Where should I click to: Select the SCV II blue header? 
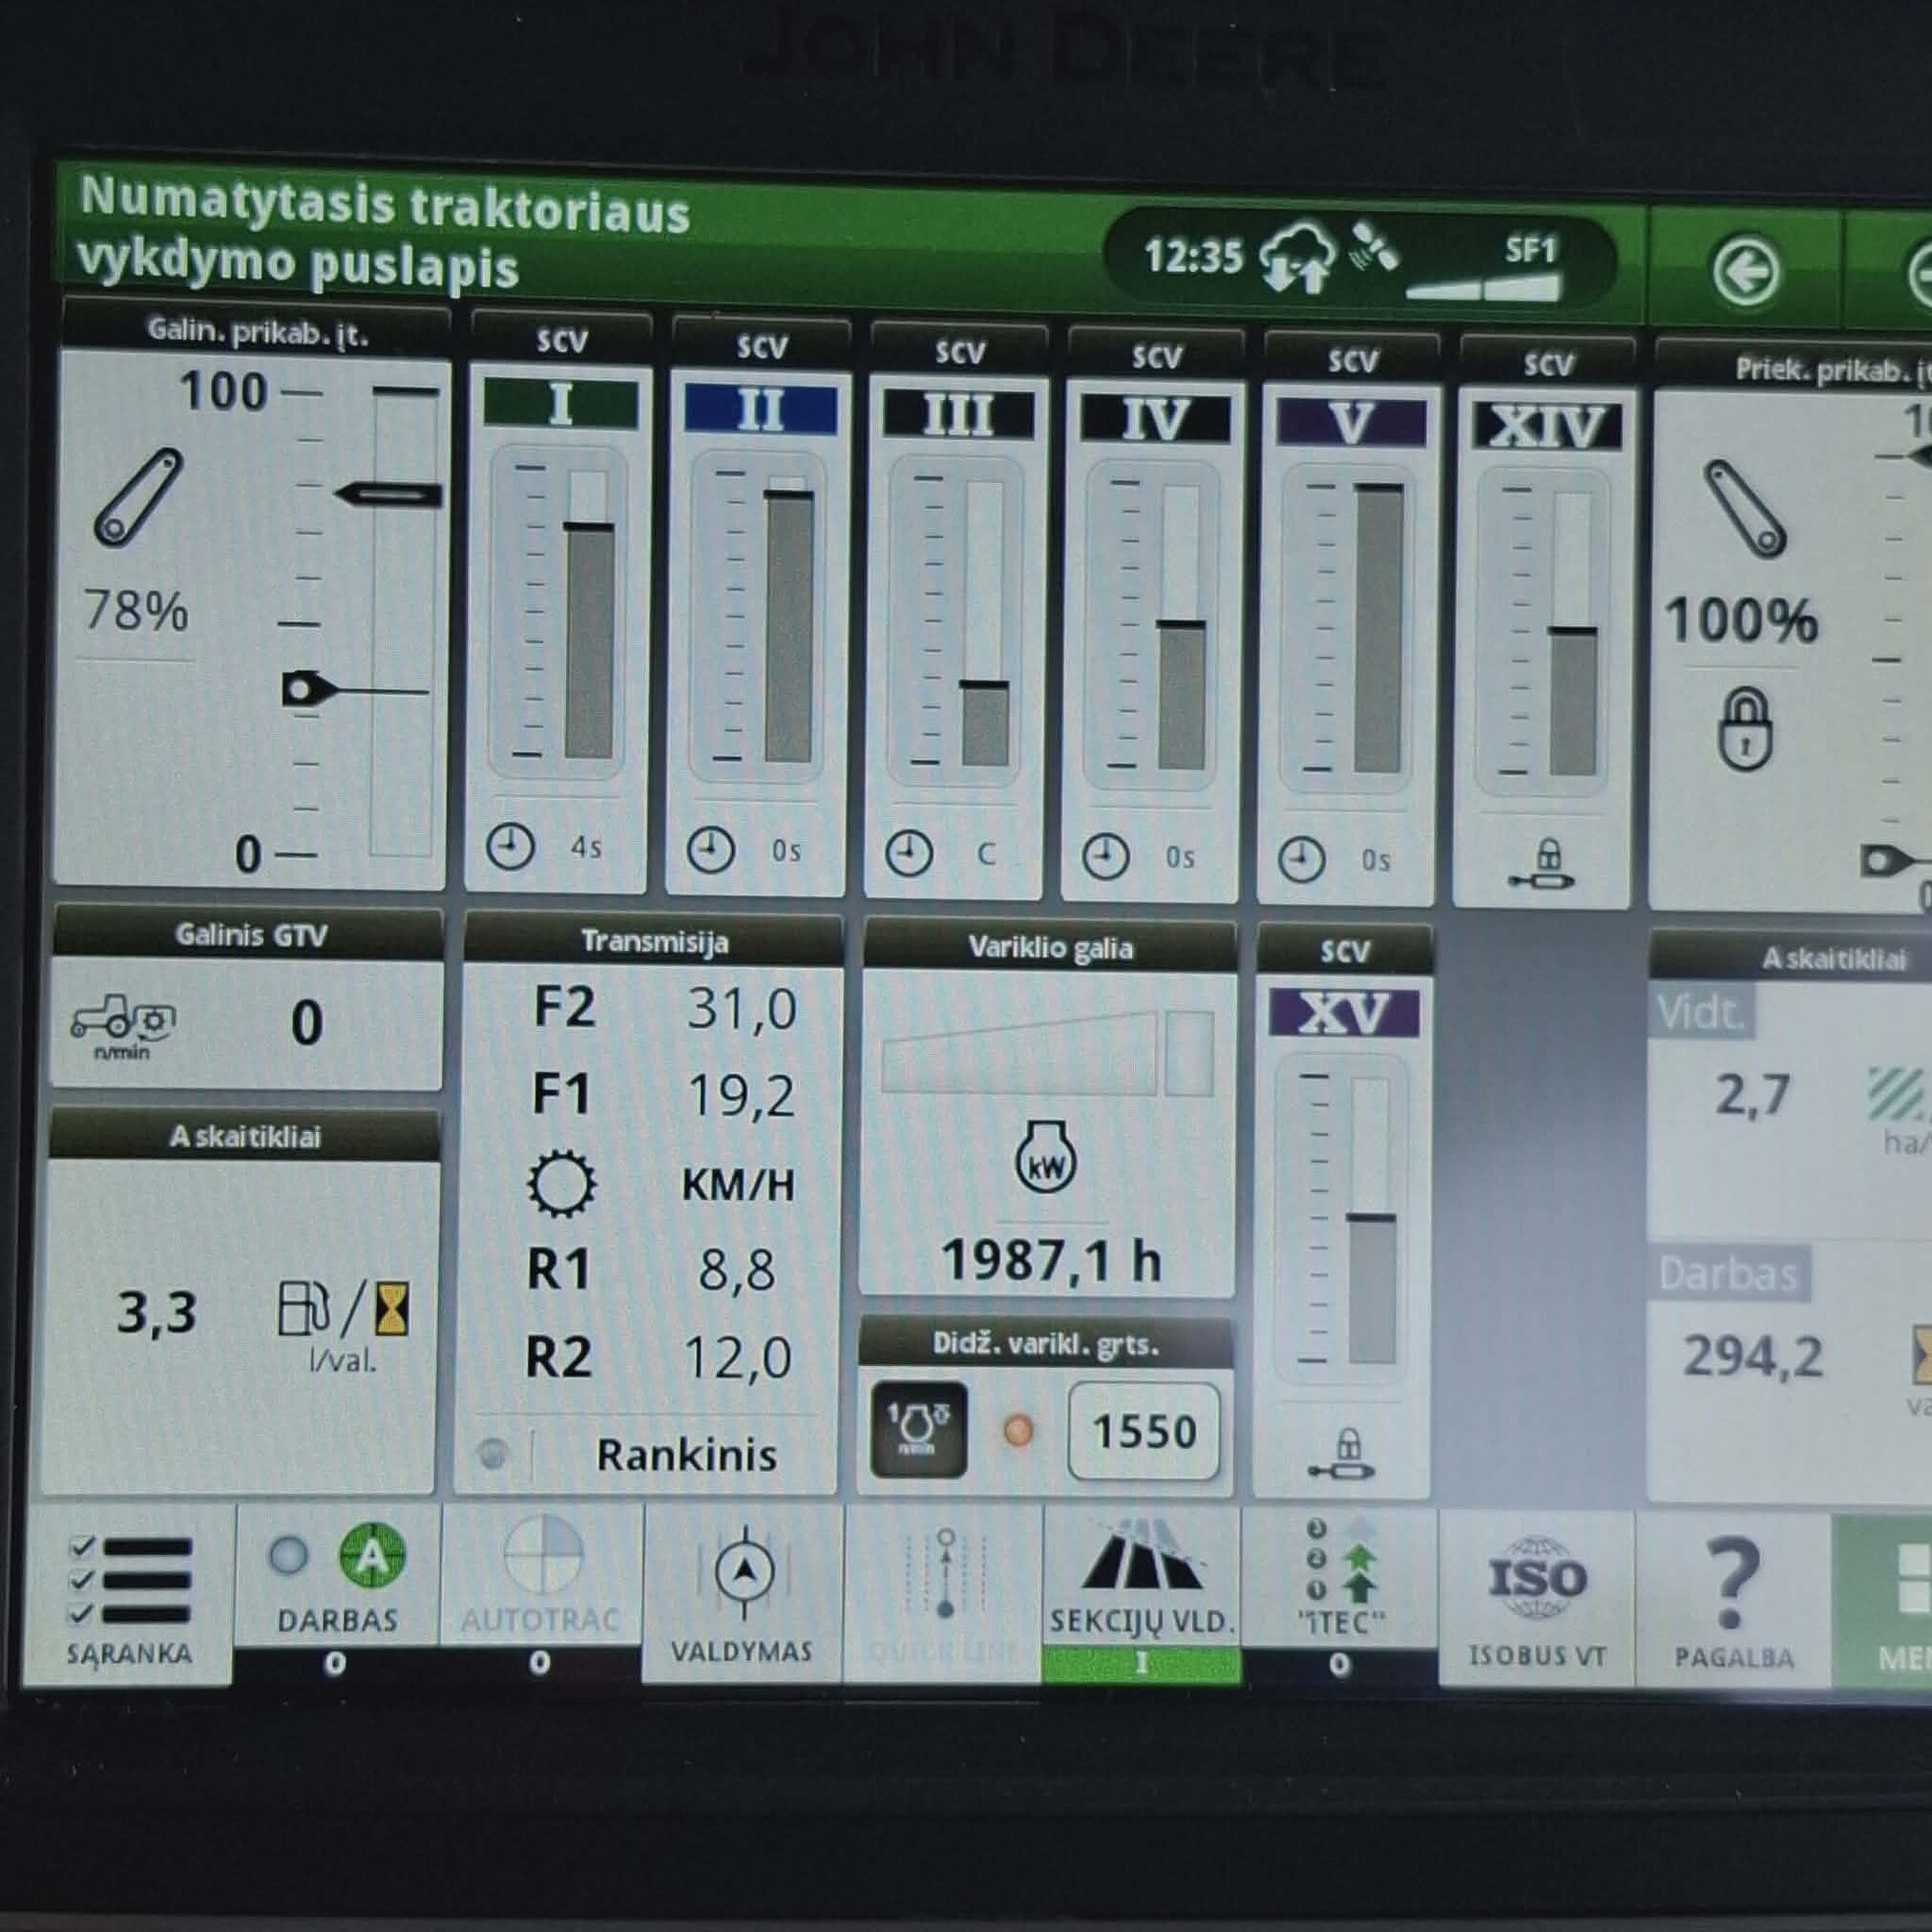[760, 408]
